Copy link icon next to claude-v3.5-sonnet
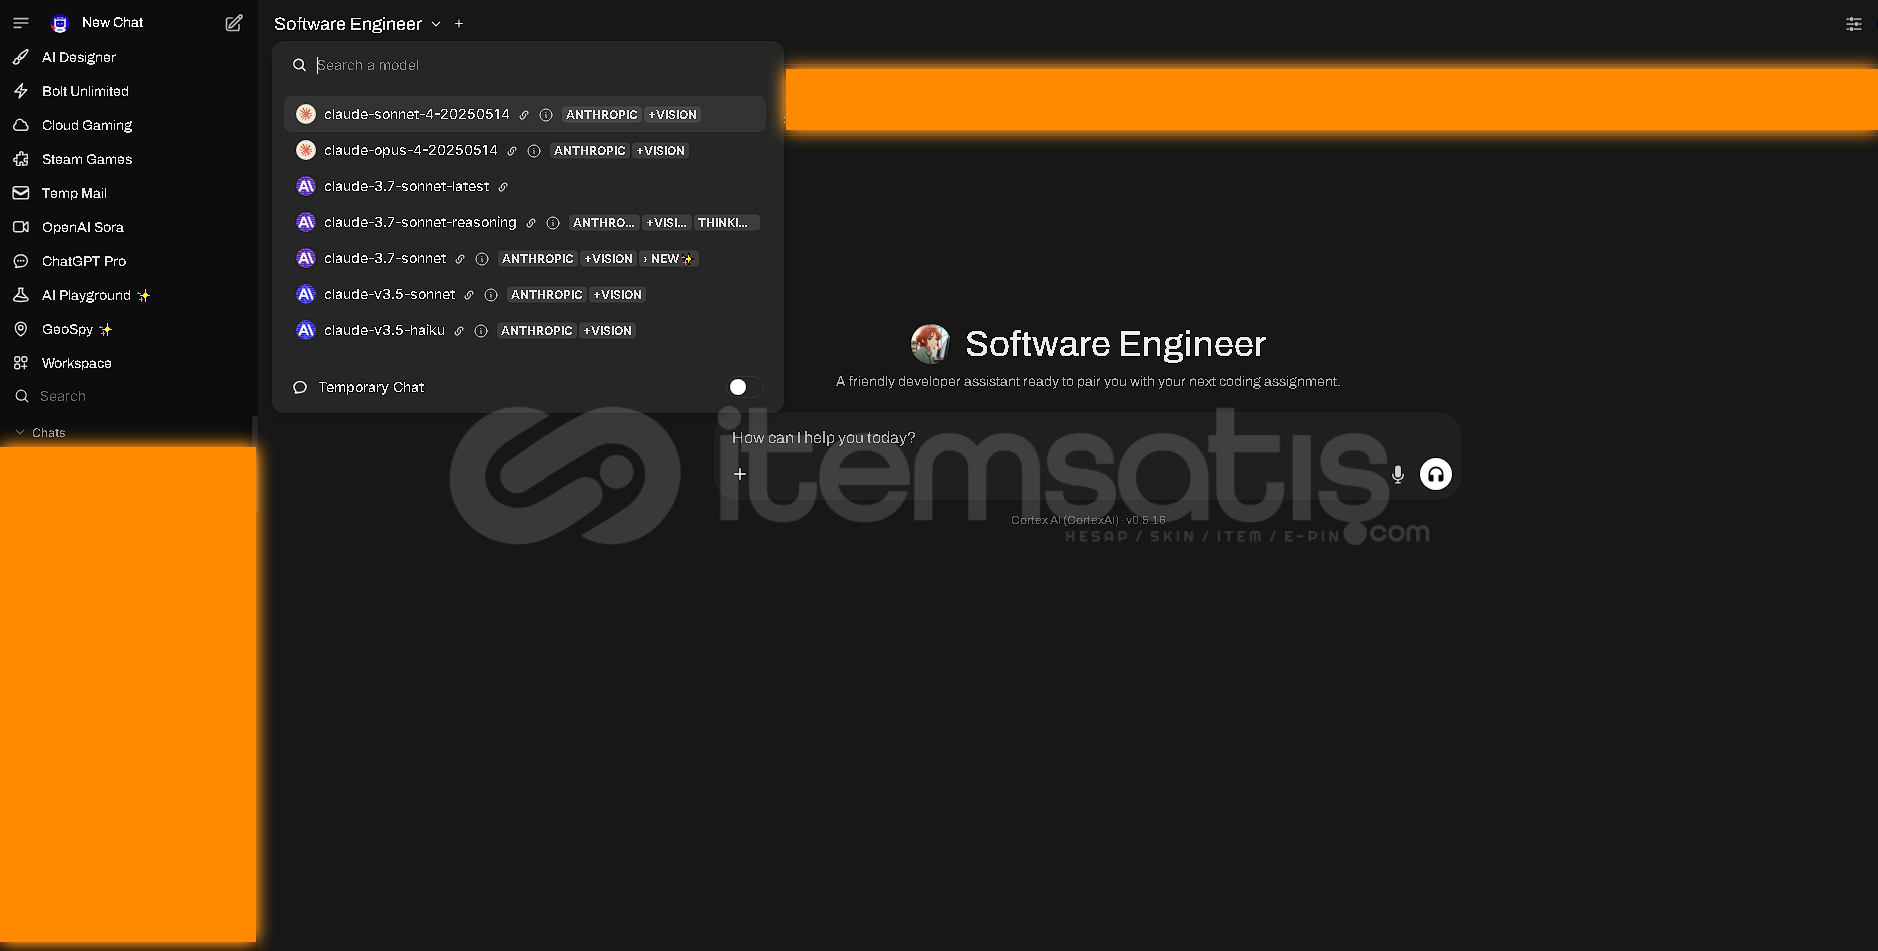The image size is (1878, 951). tap(469, 295)
